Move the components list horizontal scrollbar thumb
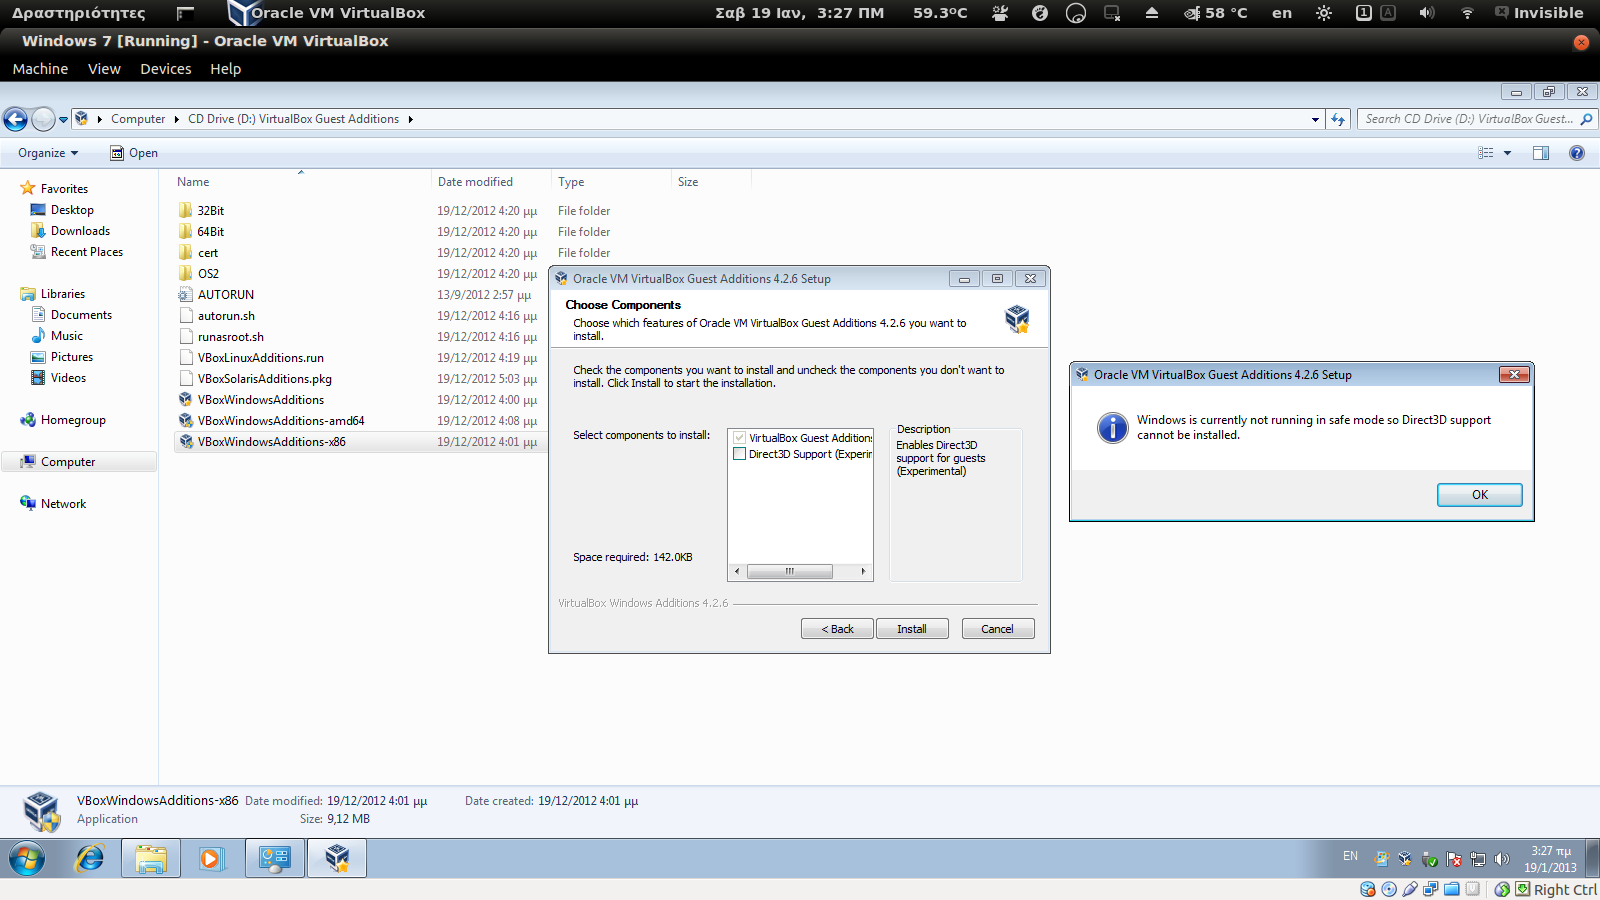This screenshot has width=1600, height=900. point(789,572)
